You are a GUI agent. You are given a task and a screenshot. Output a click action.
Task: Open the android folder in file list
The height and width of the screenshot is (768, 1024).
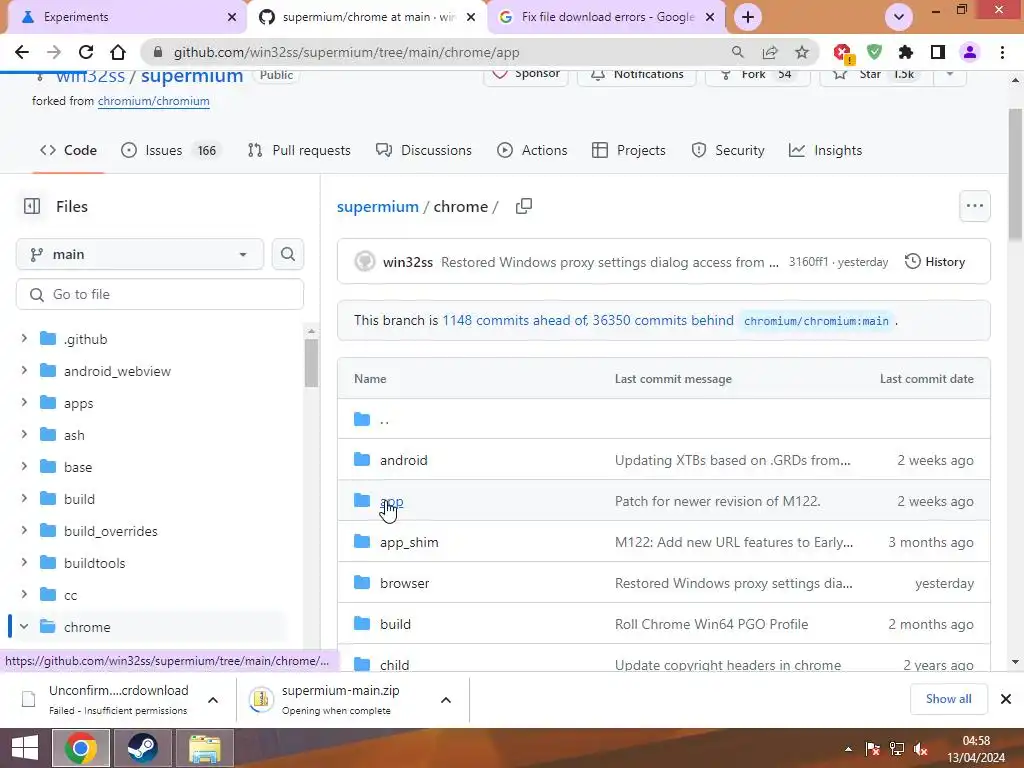click(x=404, y=460)
